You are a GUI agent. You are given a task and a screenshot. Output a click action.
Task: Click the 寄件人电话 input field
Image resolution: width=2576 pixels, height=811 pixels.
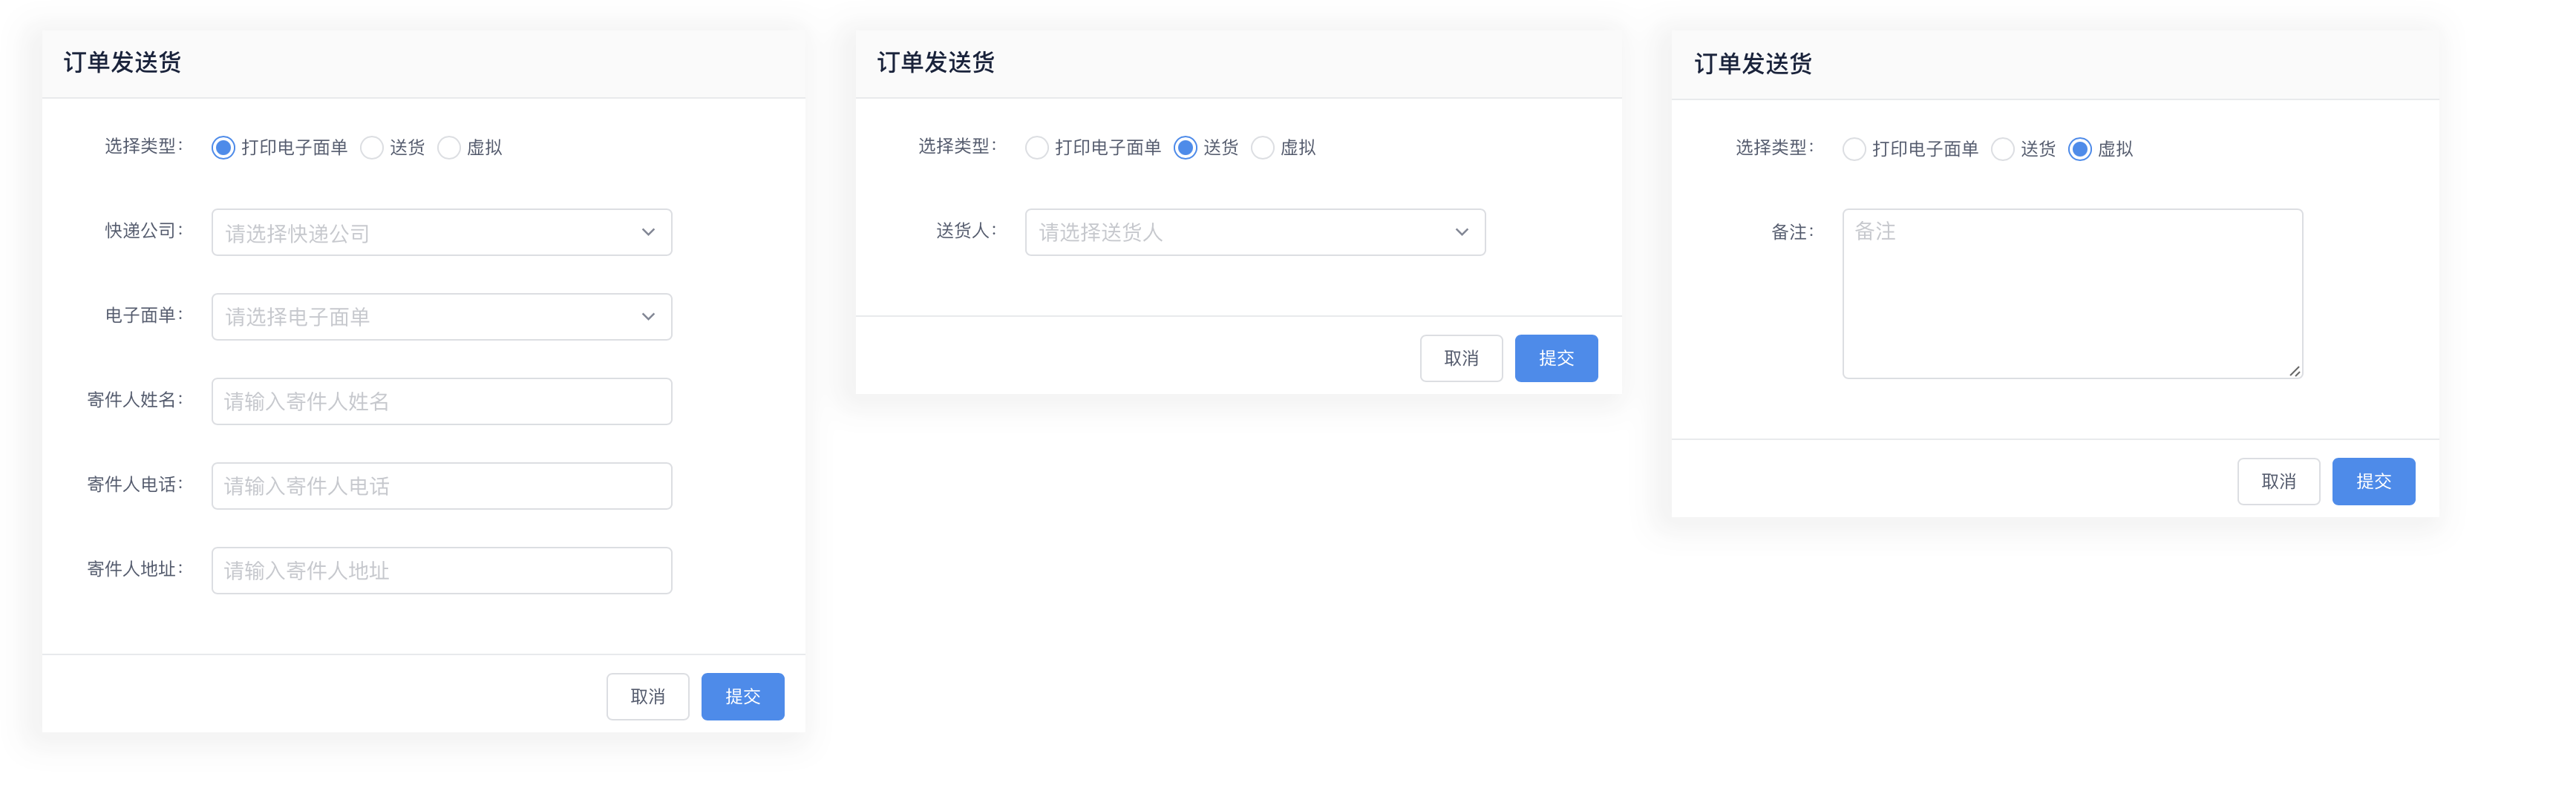442,486
